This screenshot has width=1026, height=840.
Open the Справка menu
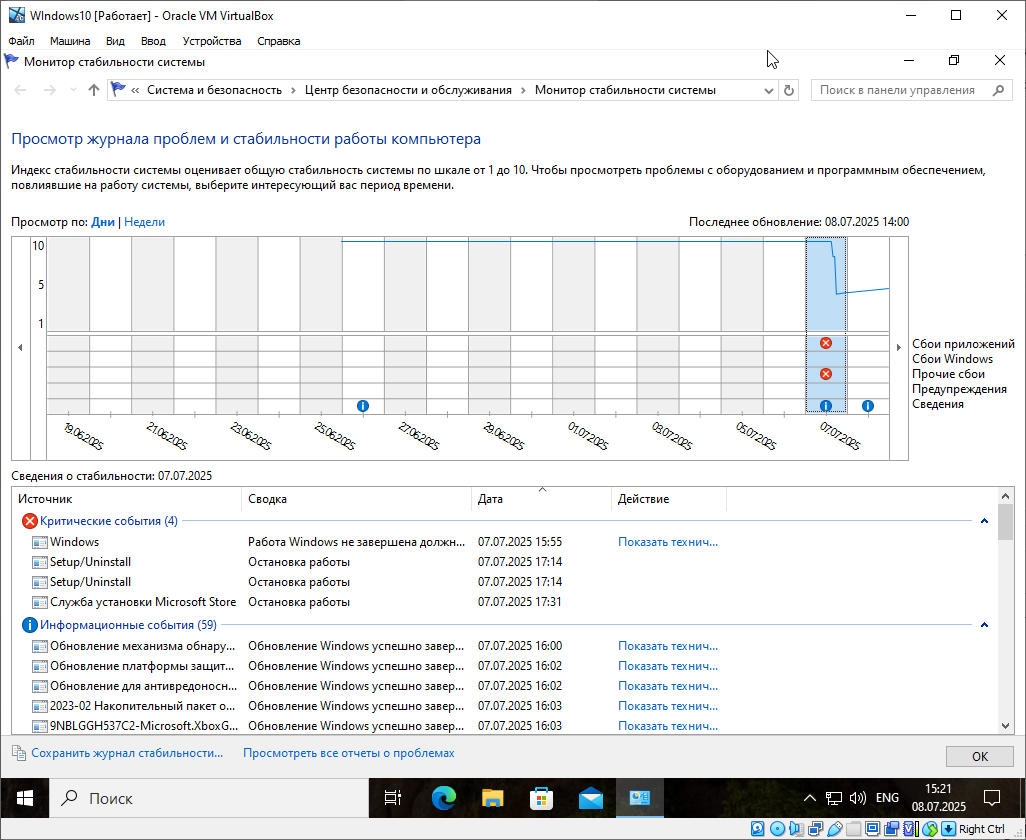click(x=279, y=41)
